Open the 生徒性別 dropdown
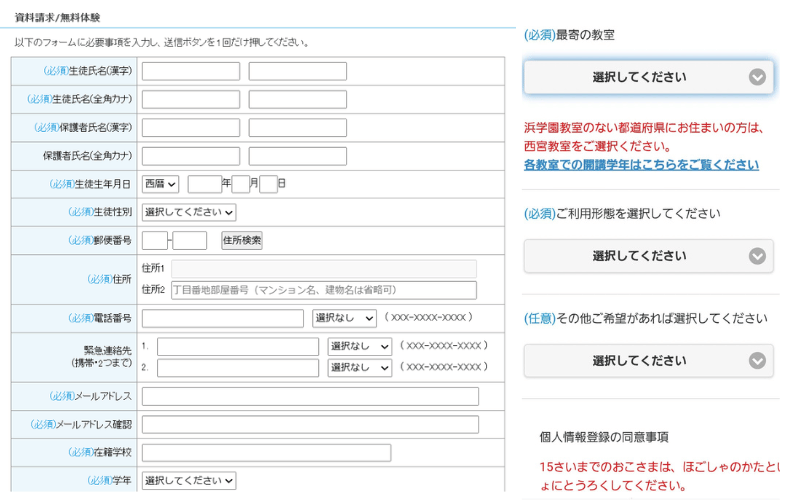The image size is (800, 500). pos(189,212)
